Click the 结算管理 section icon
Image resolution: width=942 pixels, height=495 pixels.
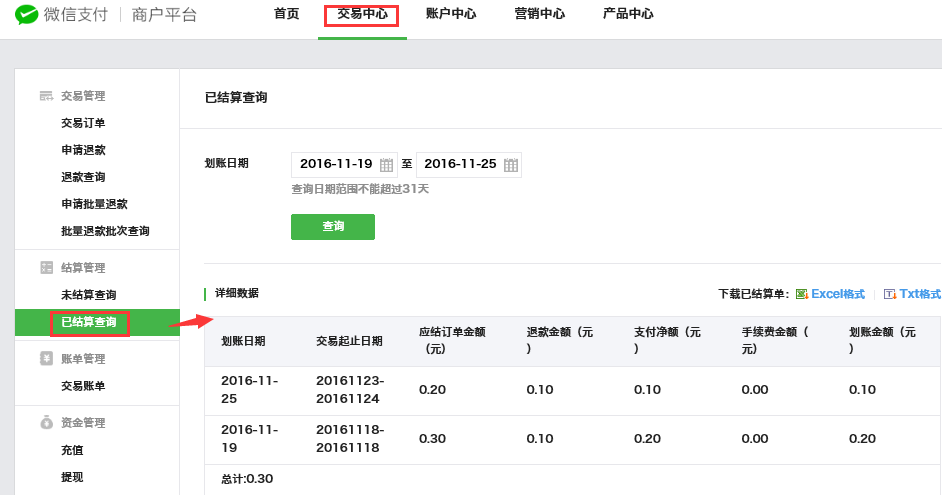pos(46,267)
